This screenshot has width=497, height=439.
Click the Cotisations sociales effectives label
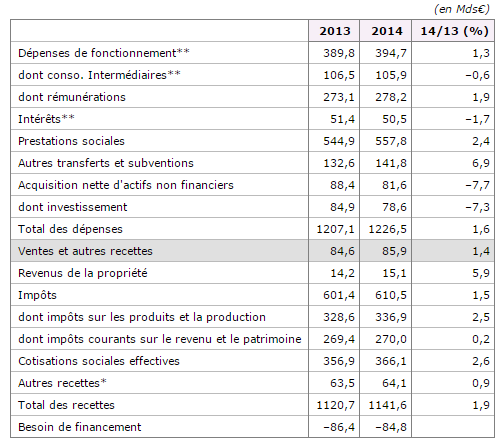[99, 361]
